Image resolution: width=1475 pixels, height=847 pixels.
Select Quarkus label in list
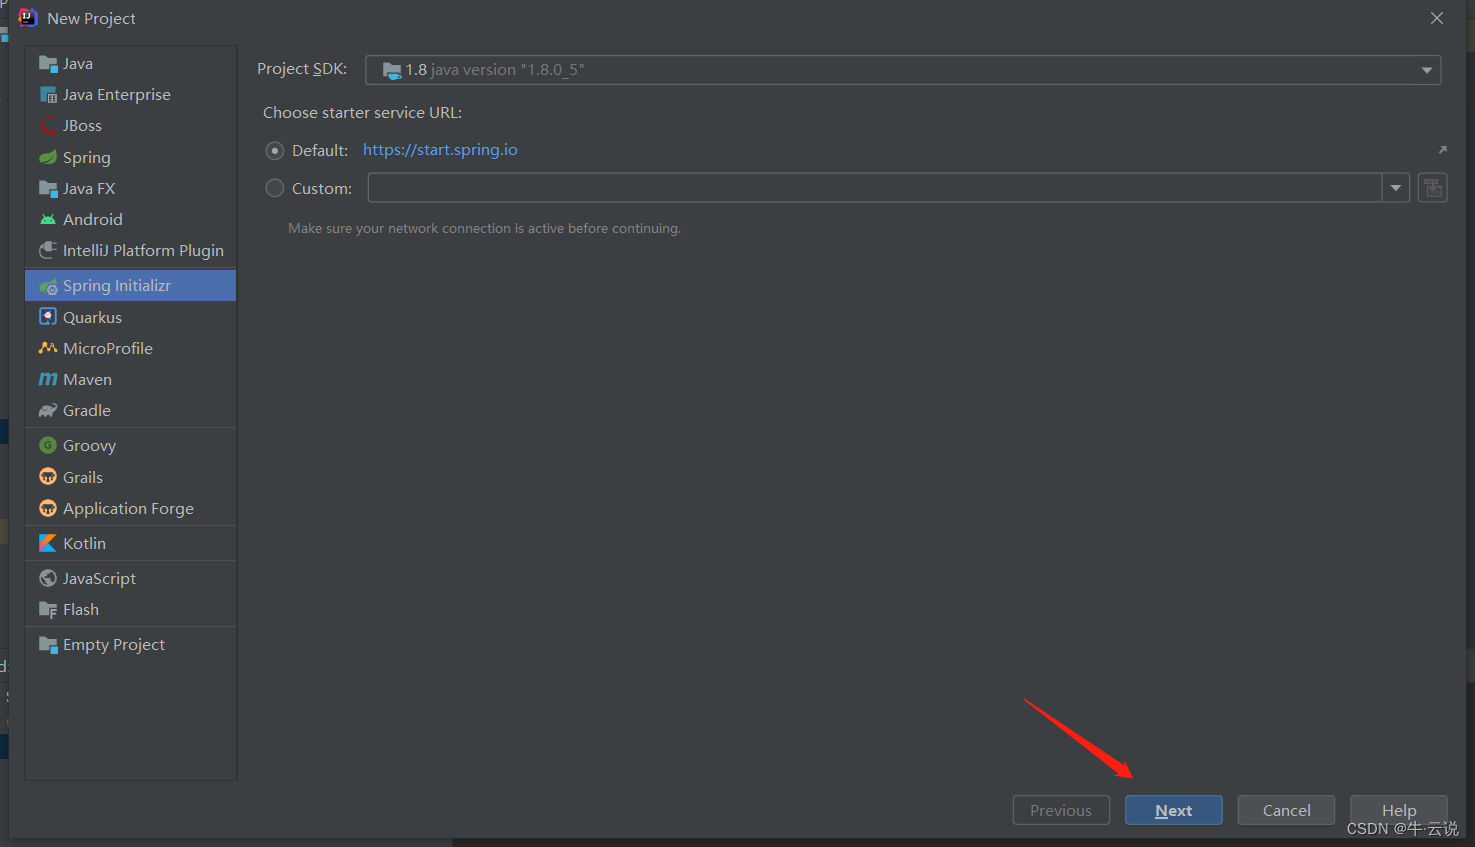pyautogui.click(x=92, y=317)
